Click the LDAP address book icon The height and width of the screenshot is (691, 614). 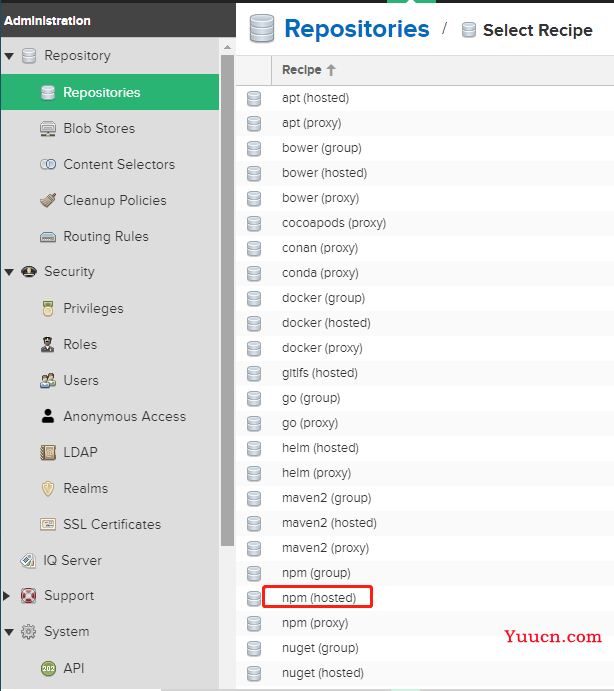pos(48,453)
